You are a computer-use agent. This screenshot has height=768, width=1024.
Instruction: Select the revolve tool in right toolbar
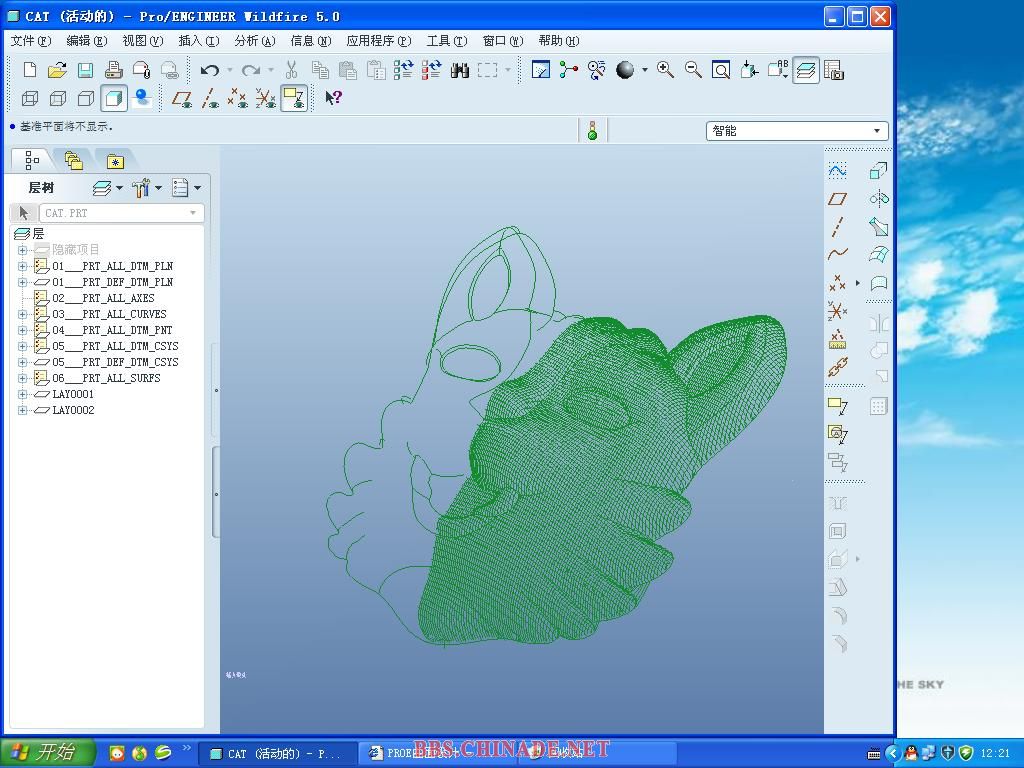point(878,199)
